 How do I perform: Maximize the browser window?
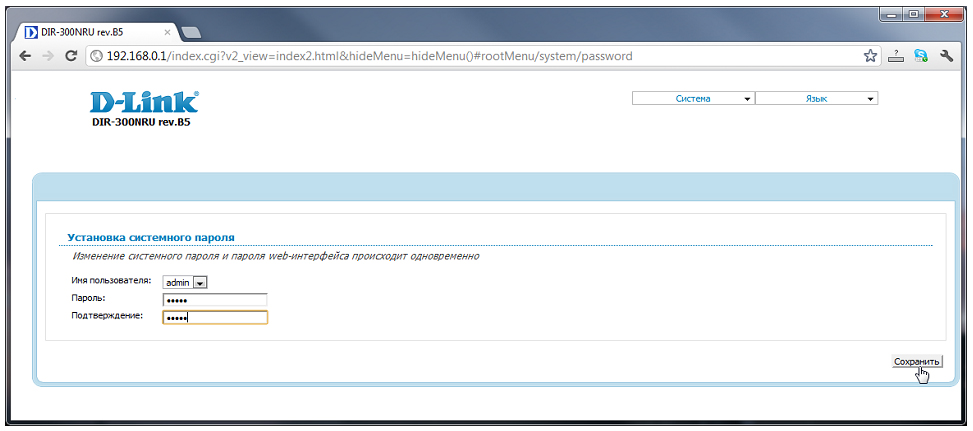[914, 15]
